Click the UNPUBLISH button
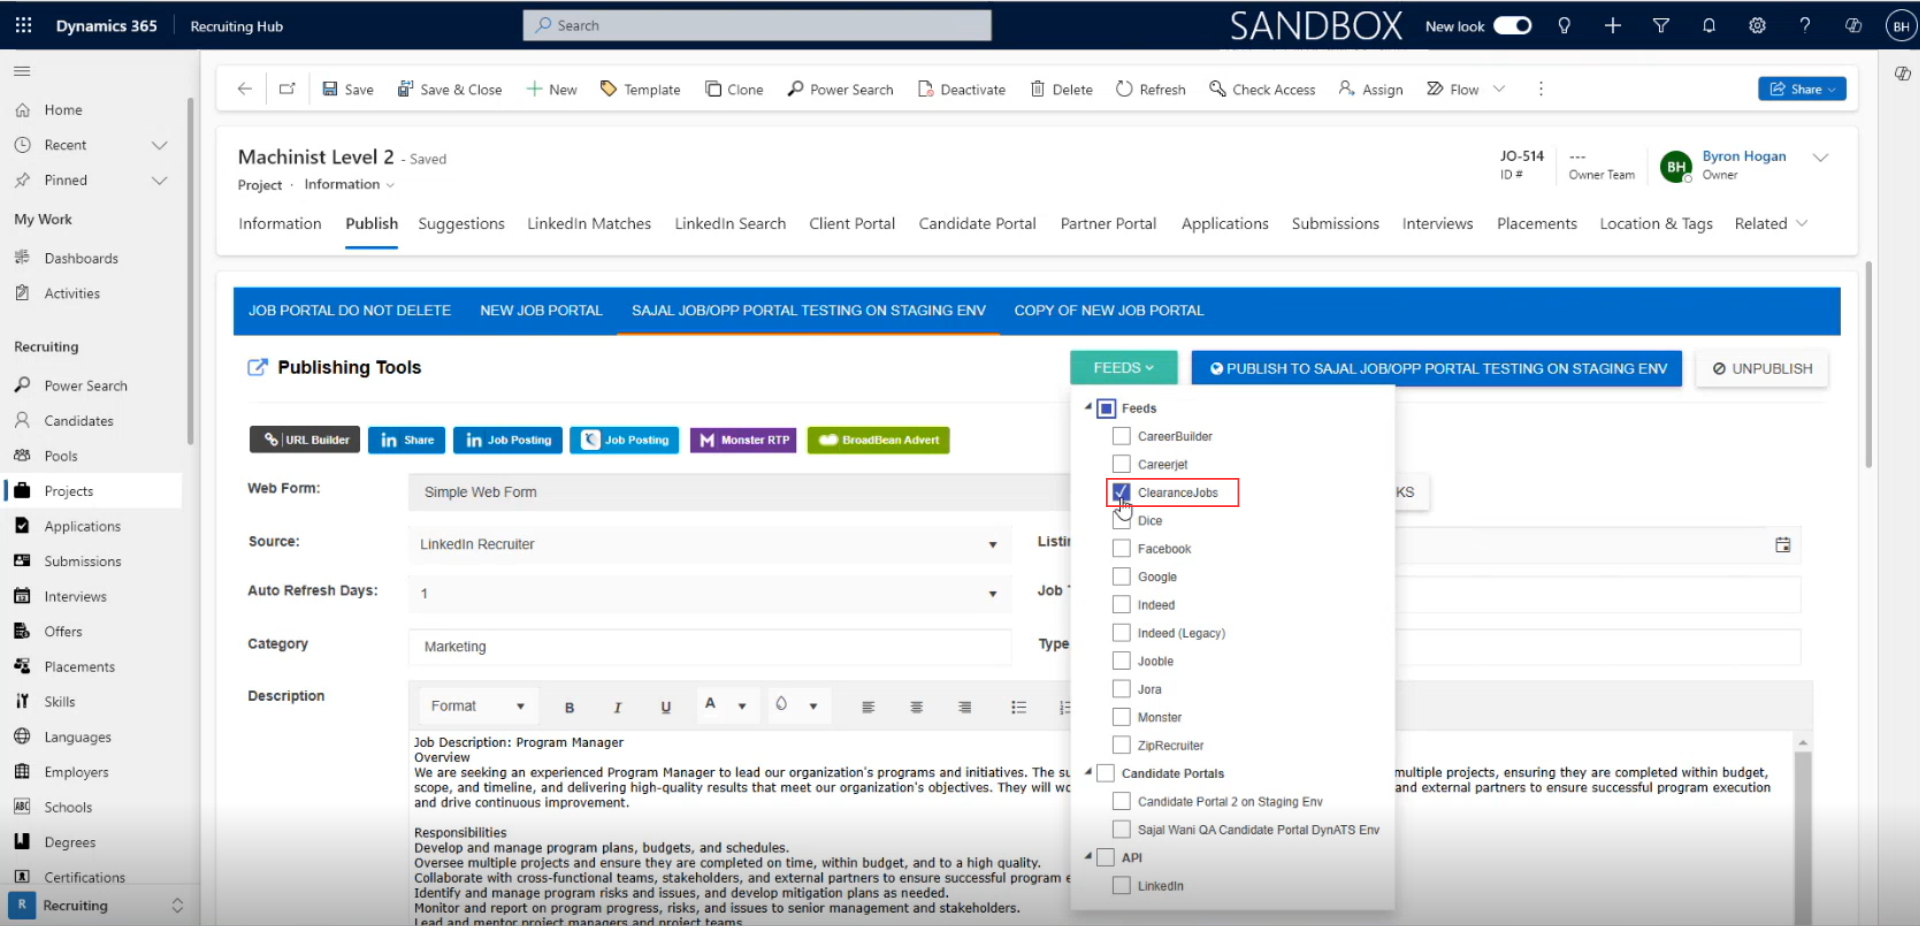 [1762, 368]
